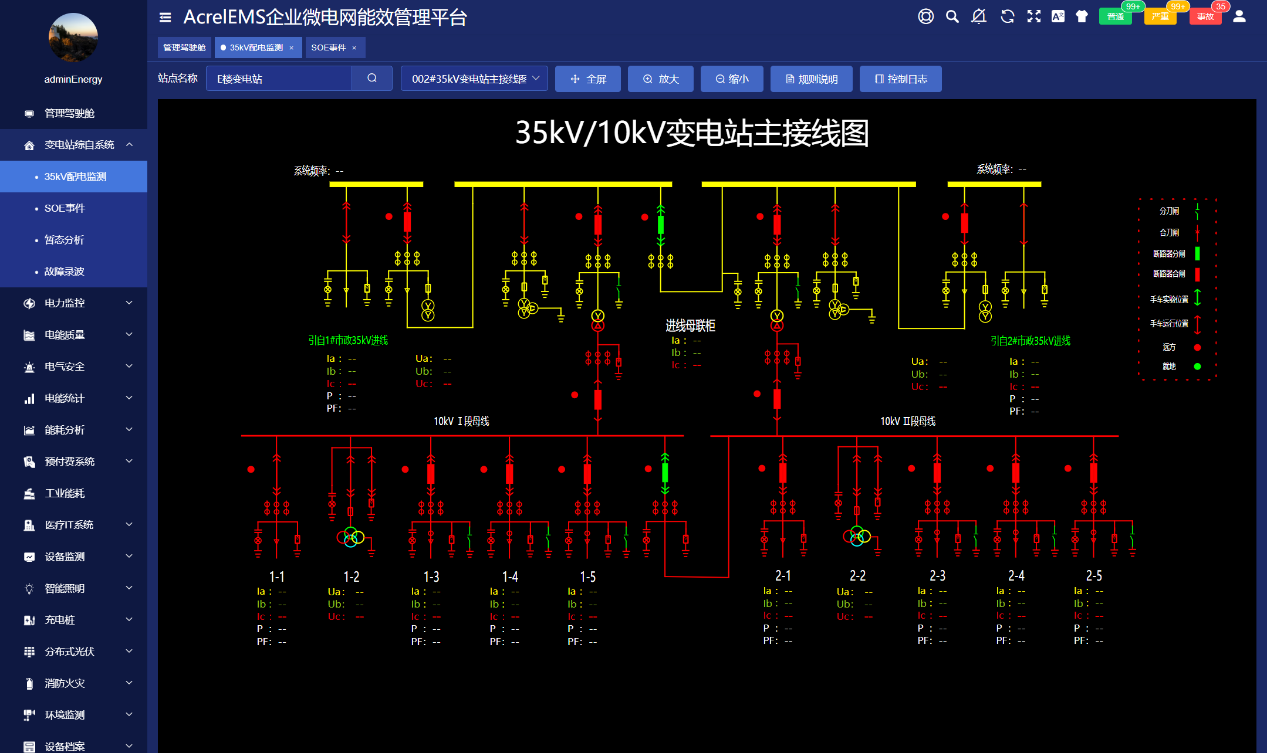This screenshot has height=753, width=1267.
Task: Click the red 事故 alarm badge
Action: pyautogui.click(x=1205, y=17)
